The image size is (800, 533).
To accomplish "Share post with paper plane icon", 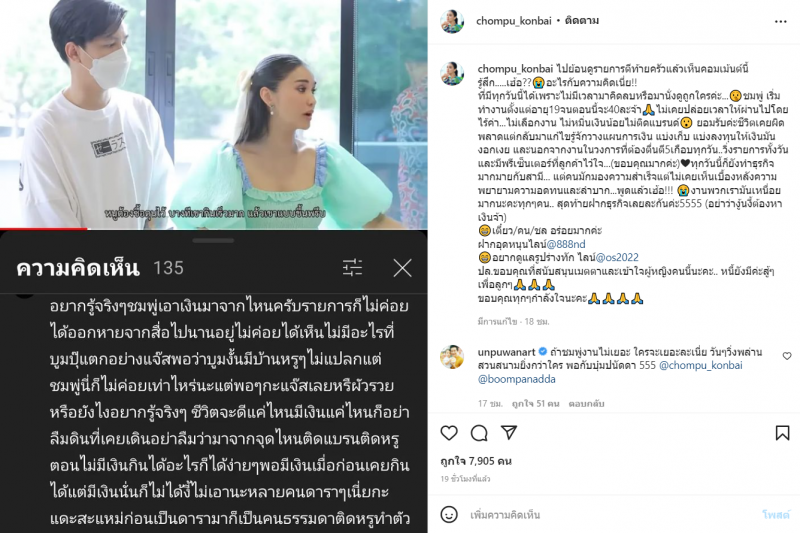I will [x=509, y=433].
